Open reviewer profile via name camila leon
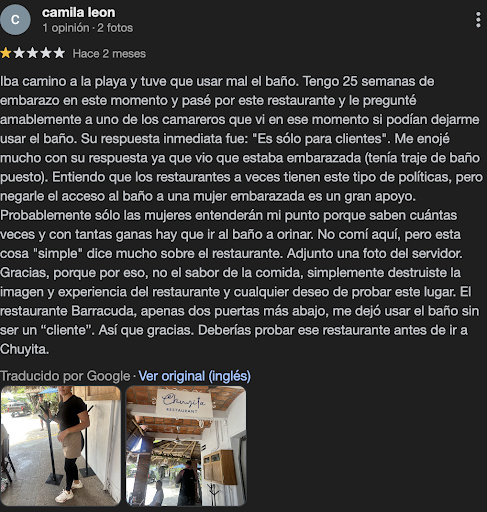This screenshot has width=487, height=512. tap(79, 13)
